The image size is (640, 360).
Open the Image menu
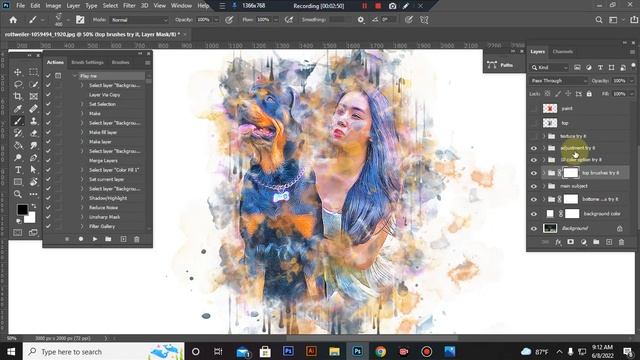53,6
